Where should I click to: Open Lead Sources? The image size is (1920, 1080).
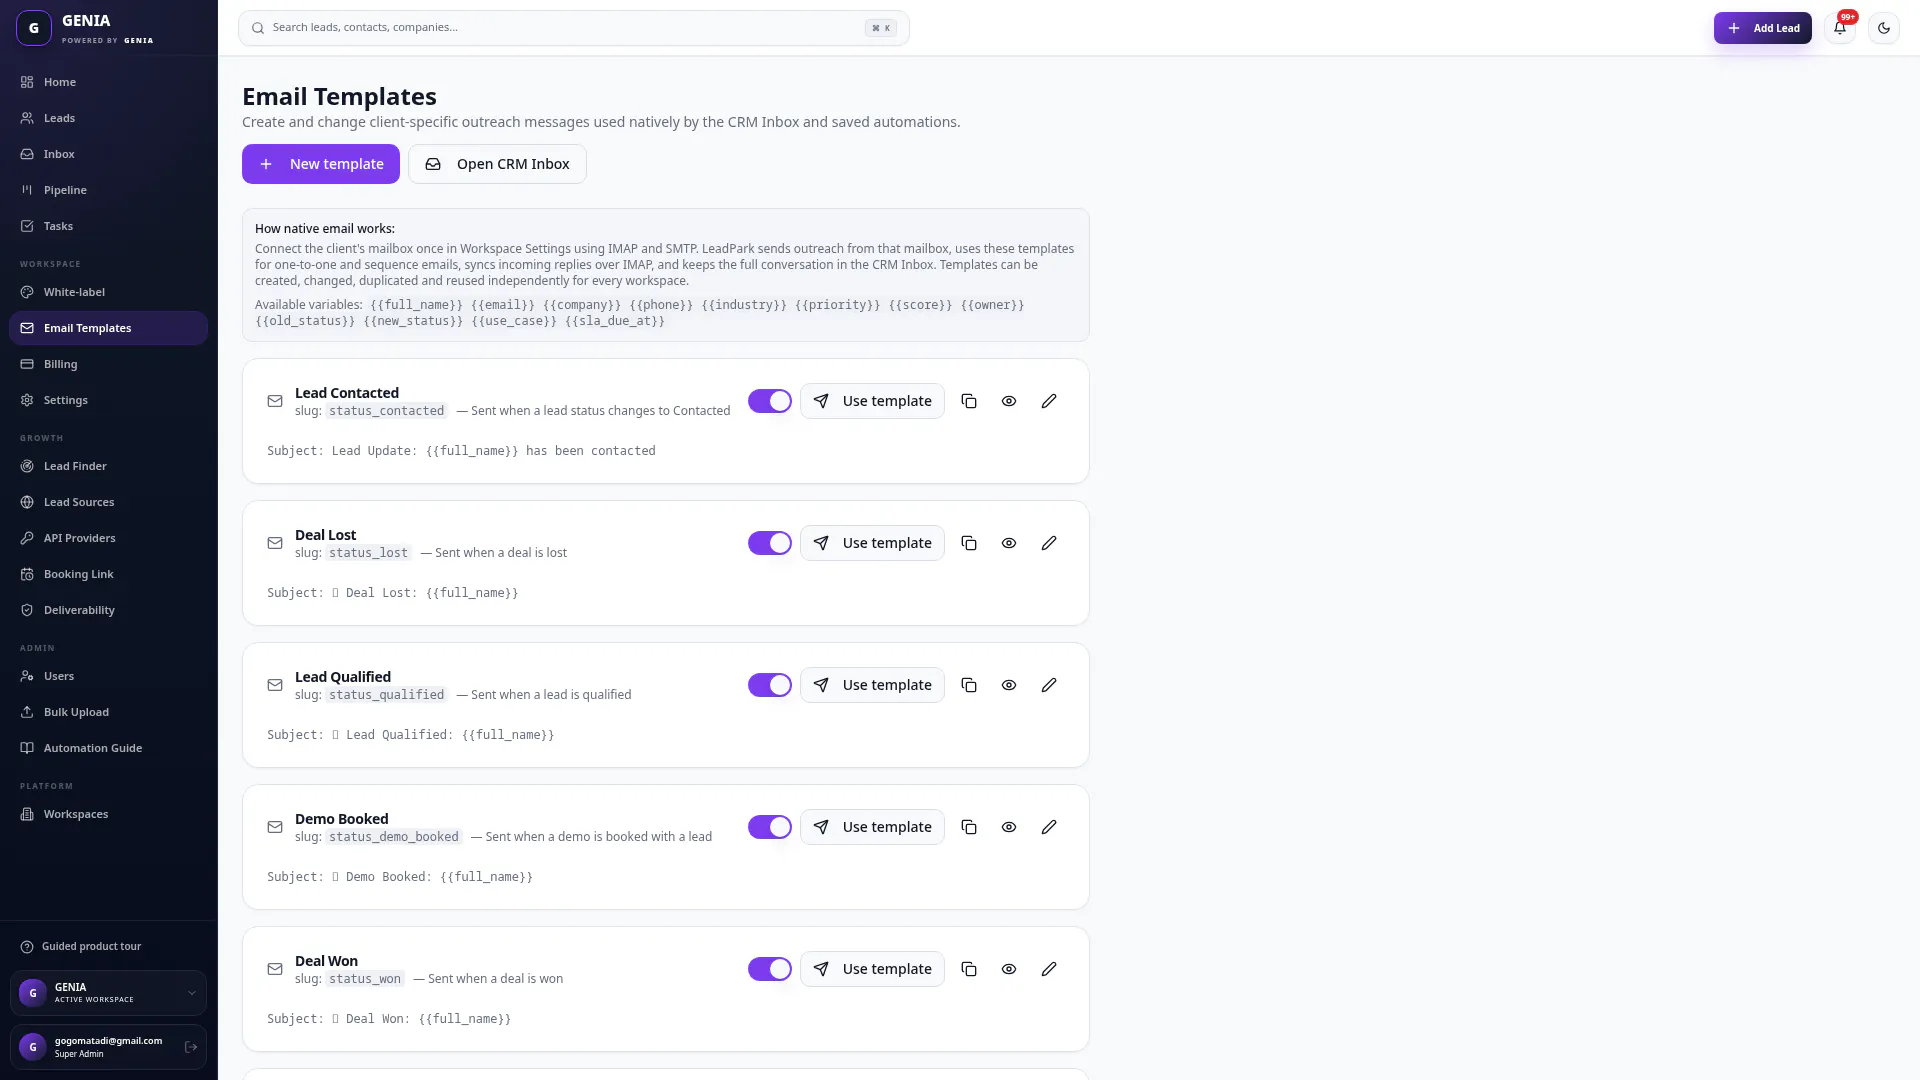point(108,502)
